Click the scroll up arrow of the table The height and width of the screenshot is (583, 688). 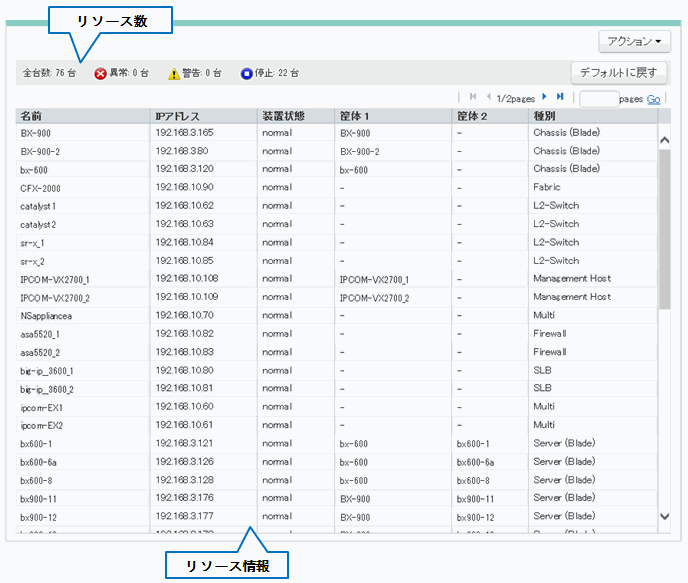(665, 140)
